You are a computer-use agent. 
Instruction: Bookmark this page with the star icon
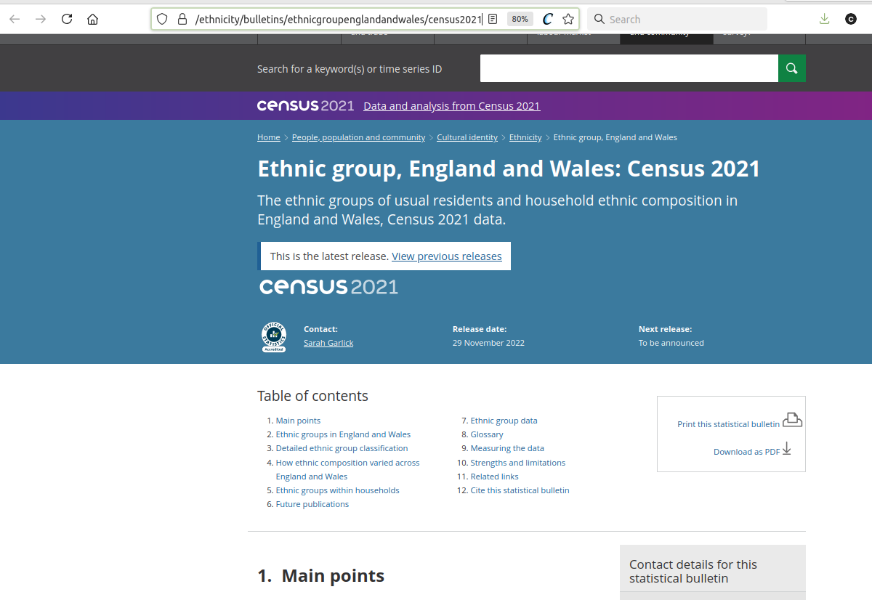[568, 19]
